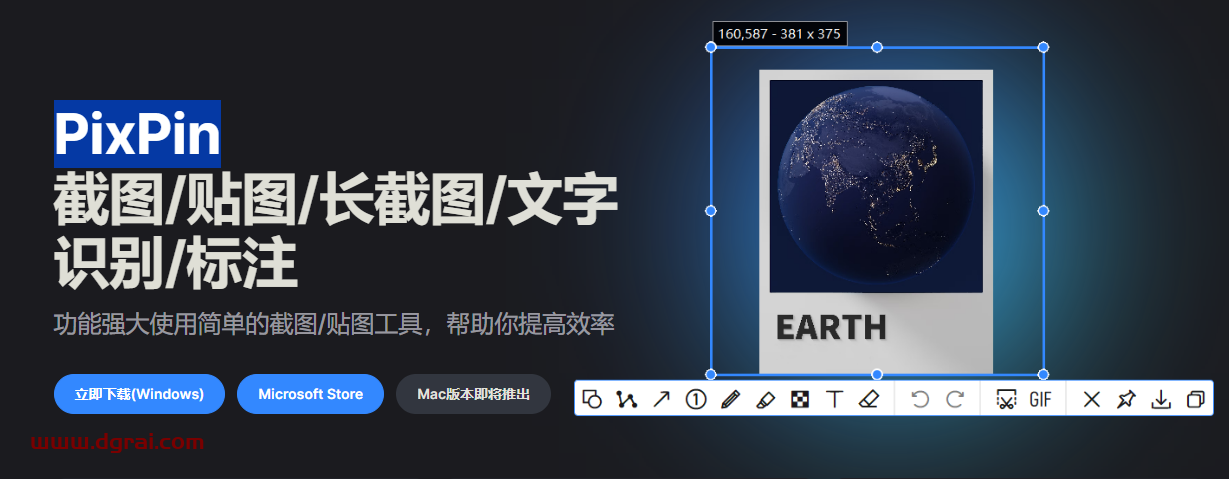Click the left-edge middle selection handle
This screenshot has height=479, width=1229.
point(711,211)
